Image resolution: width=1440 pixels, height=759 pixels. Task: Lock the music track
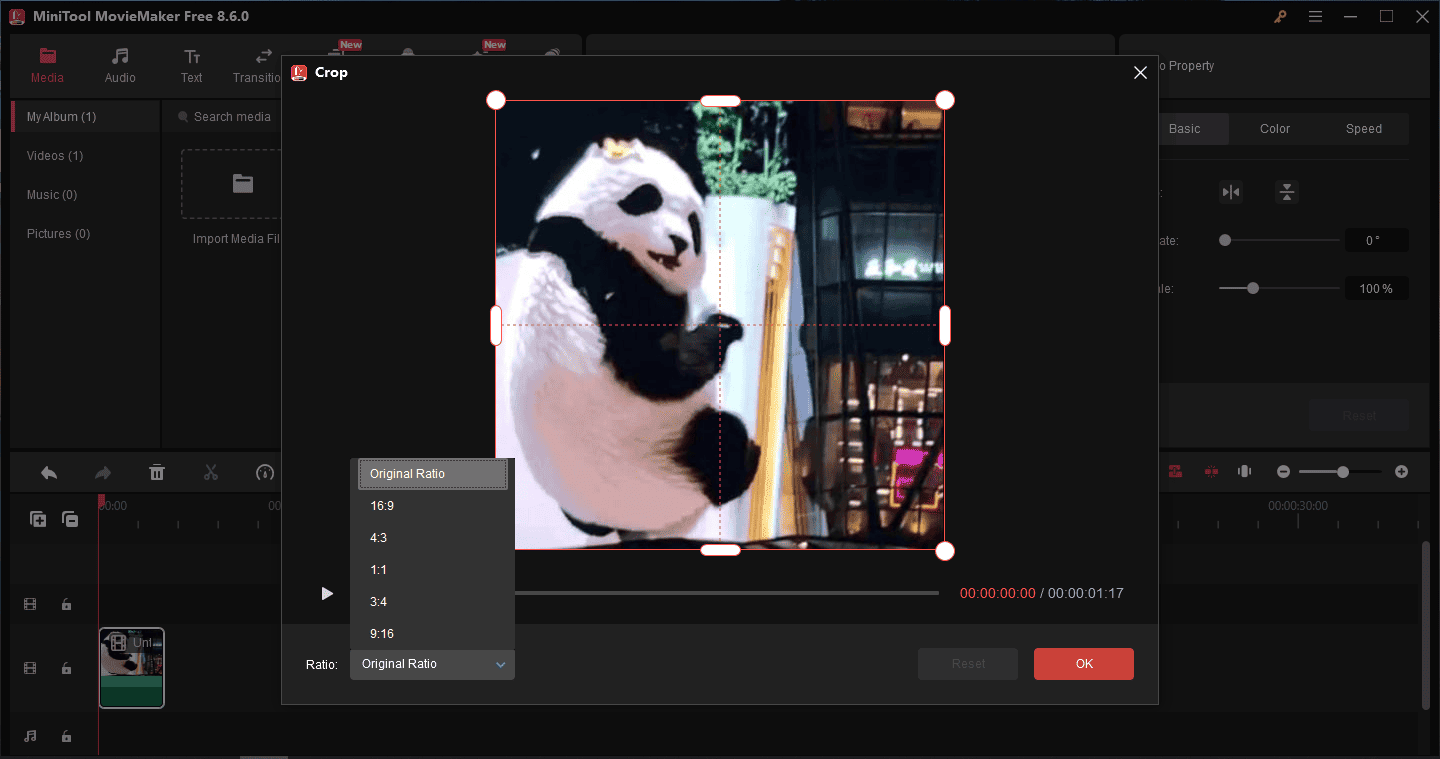(66, 736)
